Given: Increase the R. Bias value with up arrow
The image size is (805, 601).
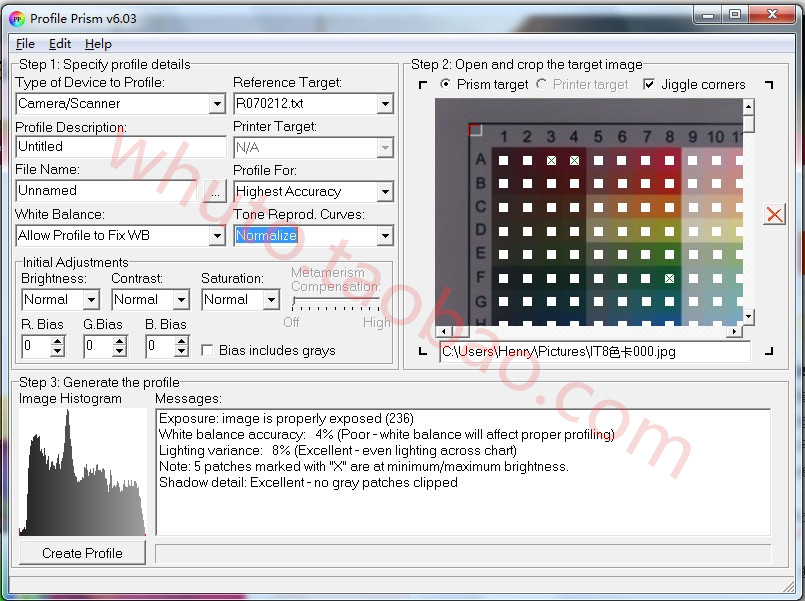Looking at the screenshot, I should click(x=58, y=340).
